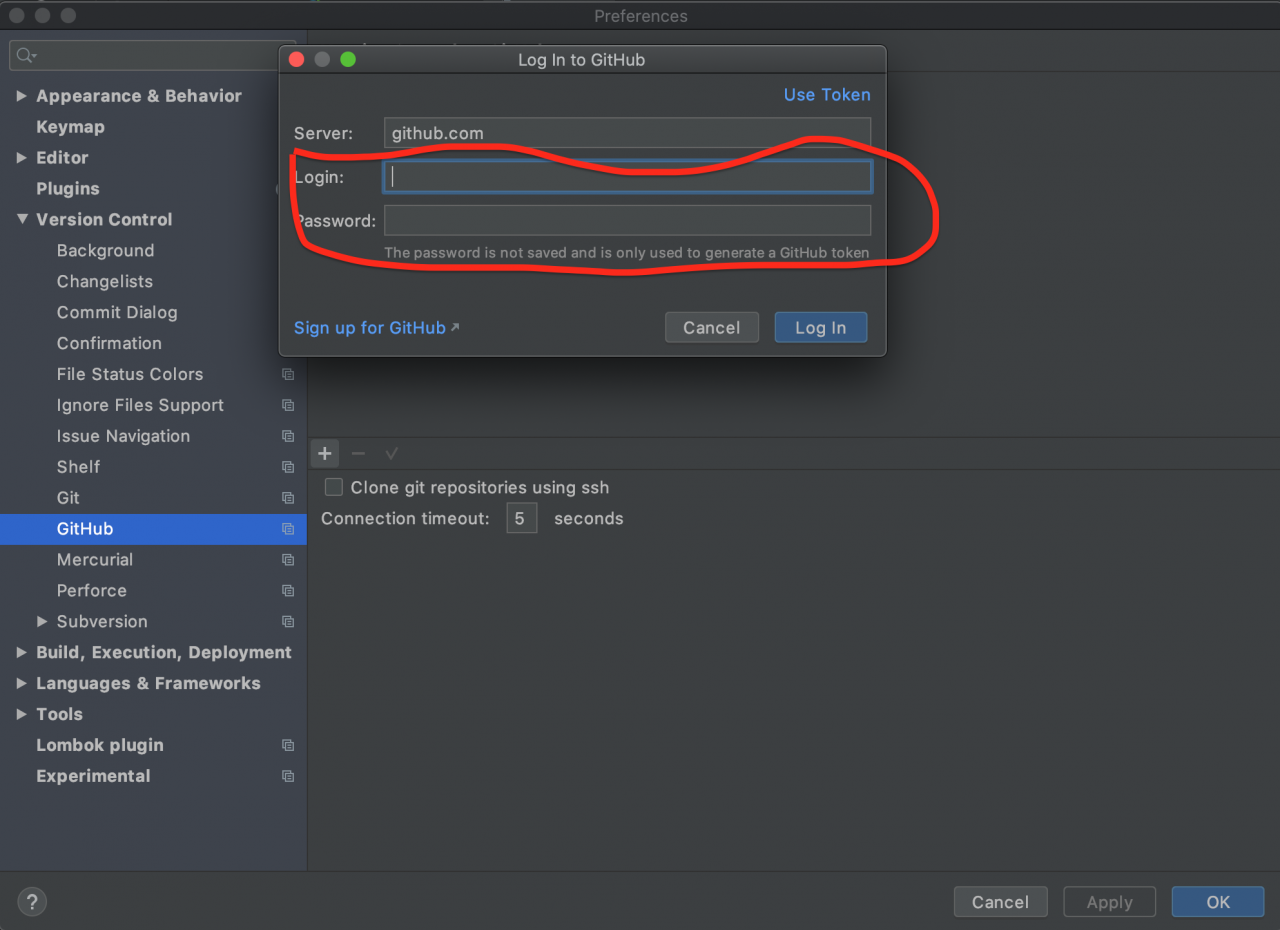The image size is (1280, 930).
Task: Click project-level icon beside Perforce
Action: pos(288,591)
